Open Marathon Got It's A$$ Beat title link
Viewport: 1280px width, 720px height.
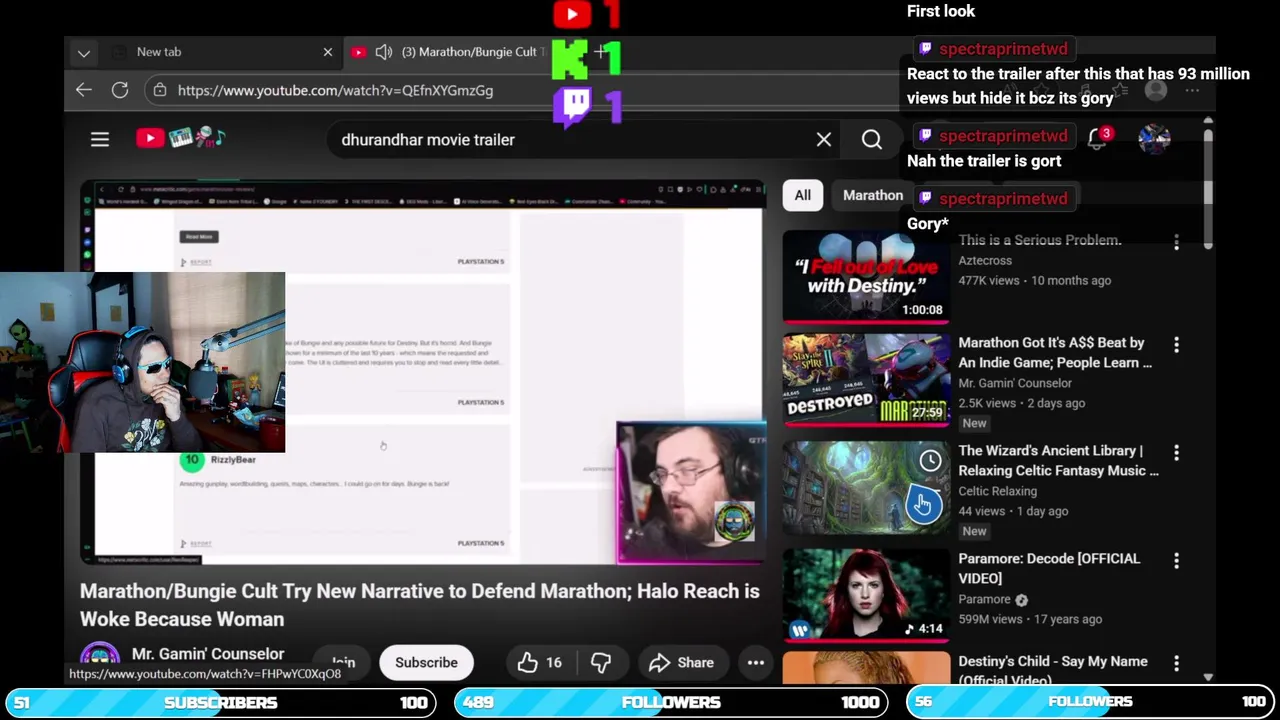pos(1054,352)
